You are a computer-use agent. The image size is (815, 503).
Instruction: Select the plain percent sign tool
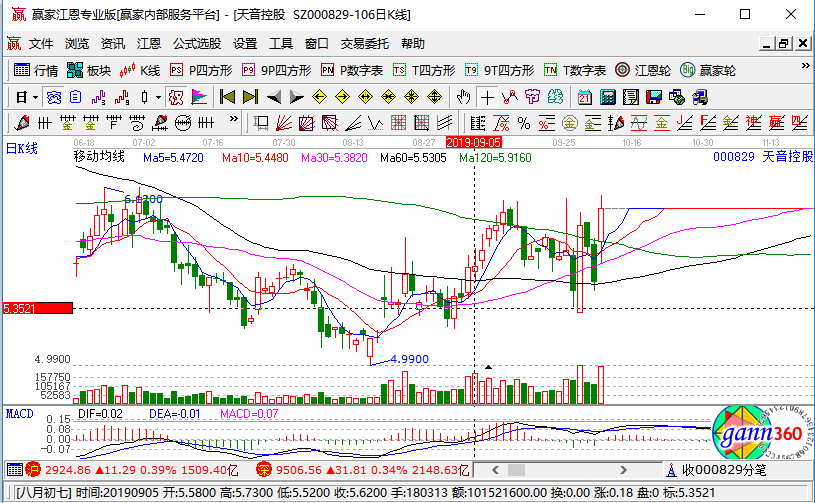(x=524, y=123)
